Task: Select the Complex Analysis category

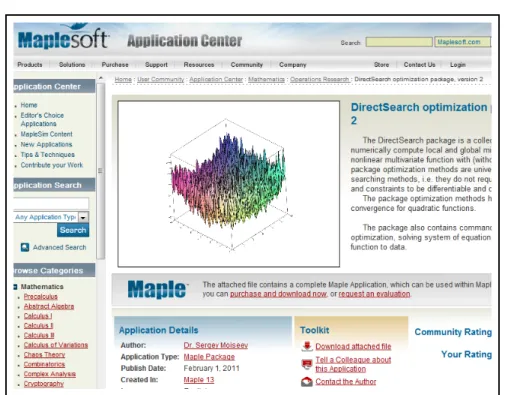Action: [x=50, y=374]
